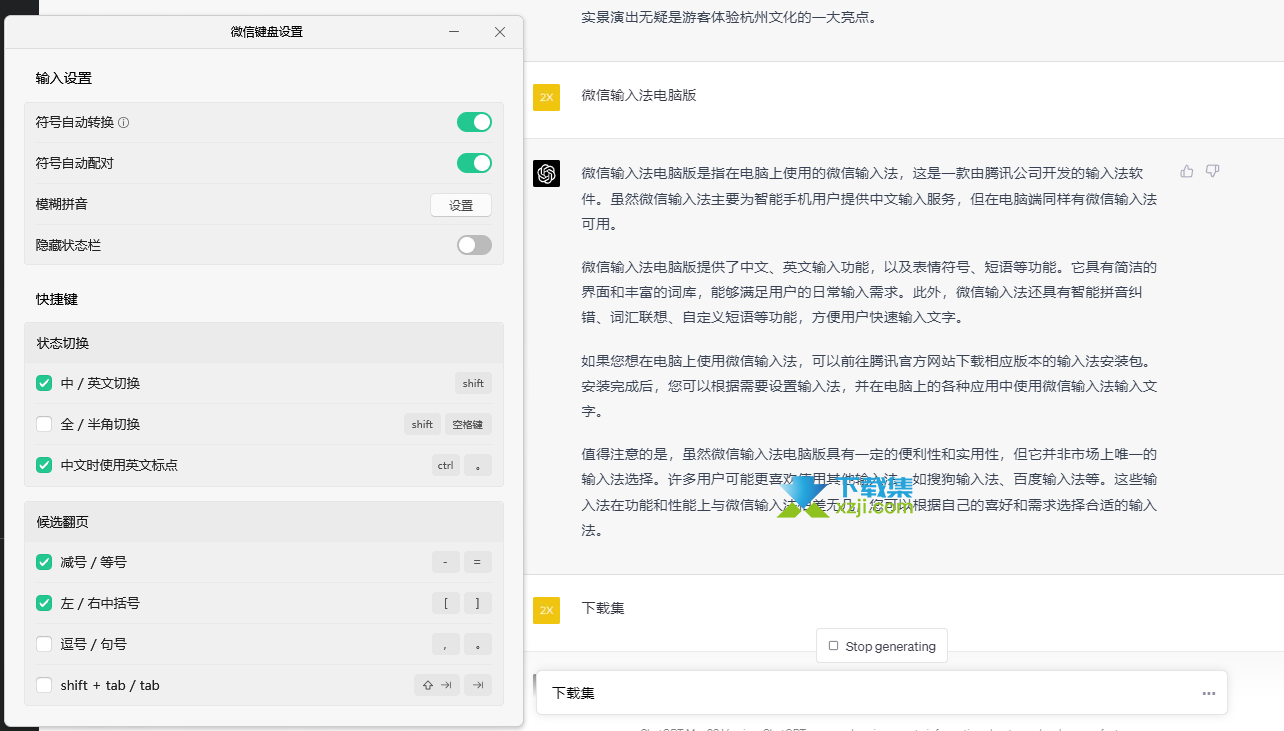Click 下载集 user message in chat
The width and height of the screenshot is (1284, 731).
pos(603,608)
